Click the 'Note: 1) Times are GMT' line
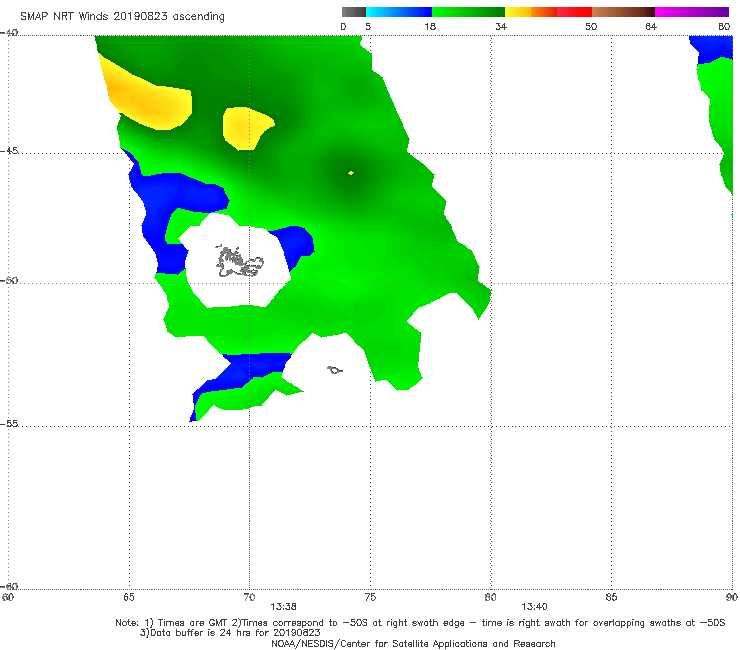 tap(420, 623)
